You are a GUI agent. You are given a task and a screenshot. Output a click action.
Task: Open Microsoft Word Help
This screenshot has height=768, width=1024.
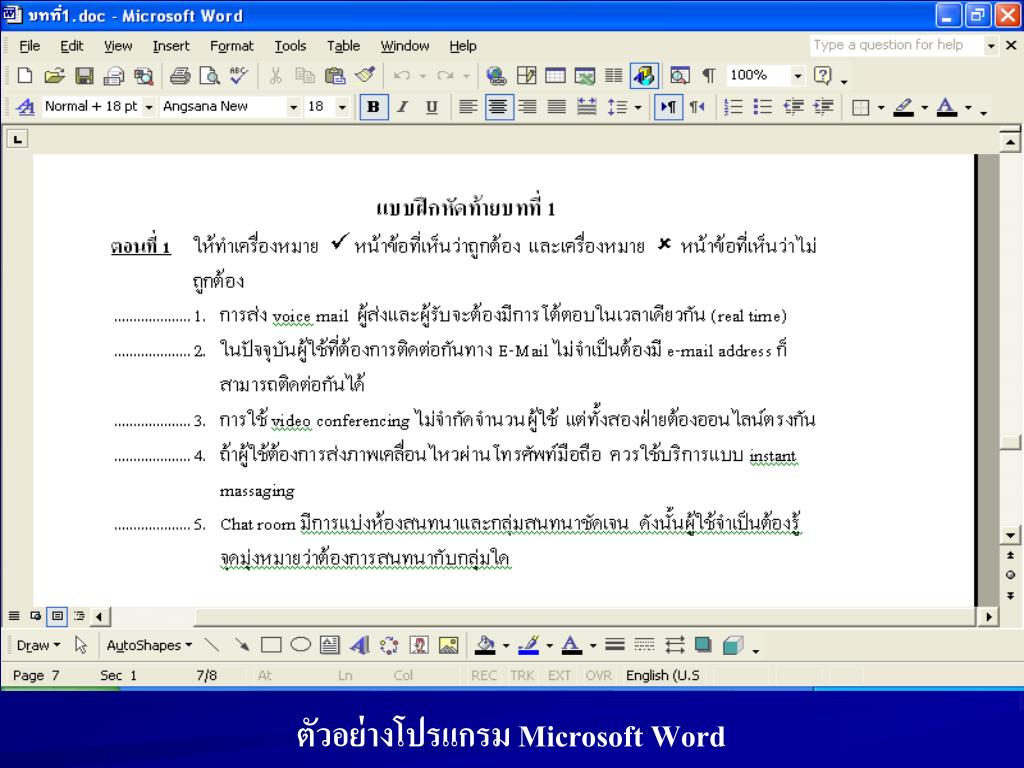pos(823,76)
